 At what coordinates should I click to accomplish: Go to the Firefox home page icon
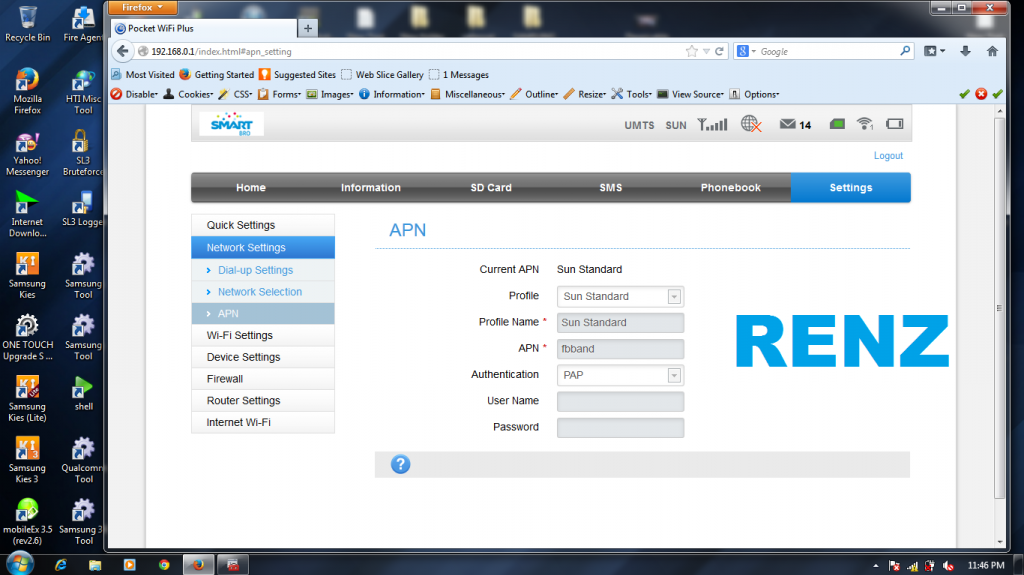(992, 51)
